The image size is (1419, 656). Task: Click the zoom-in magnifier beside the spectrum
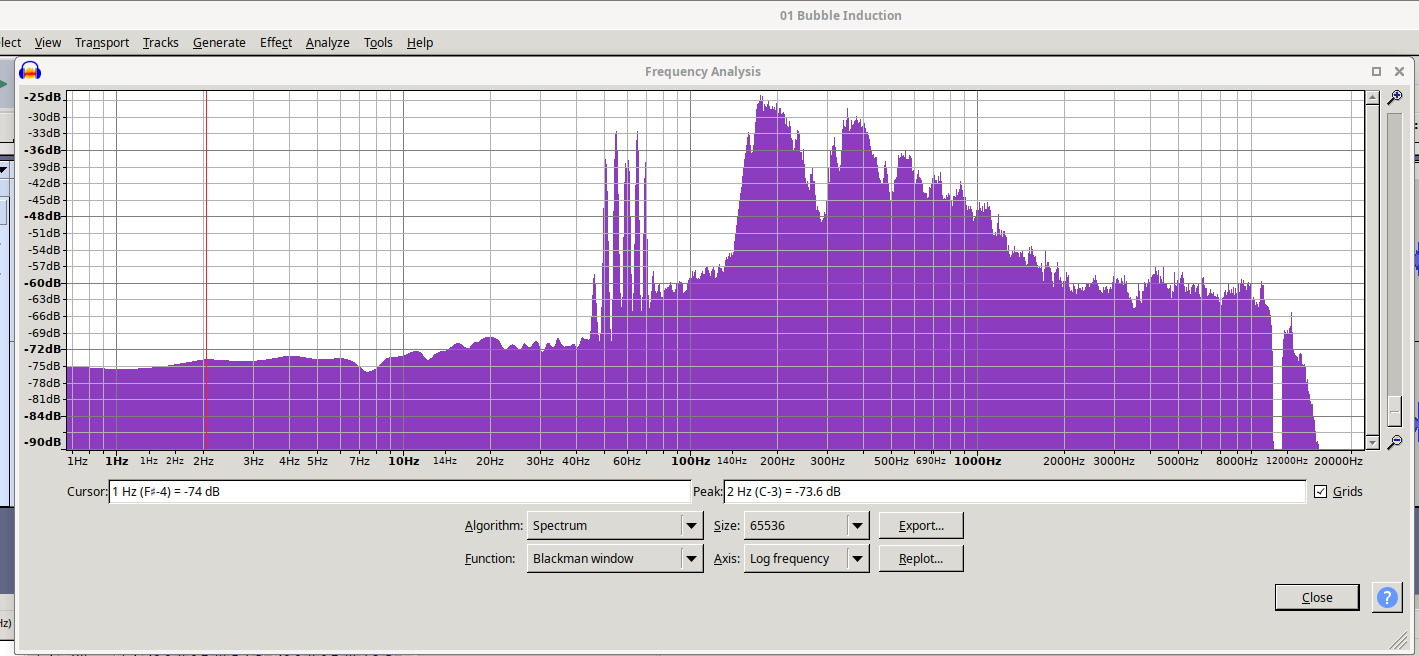1395,97
